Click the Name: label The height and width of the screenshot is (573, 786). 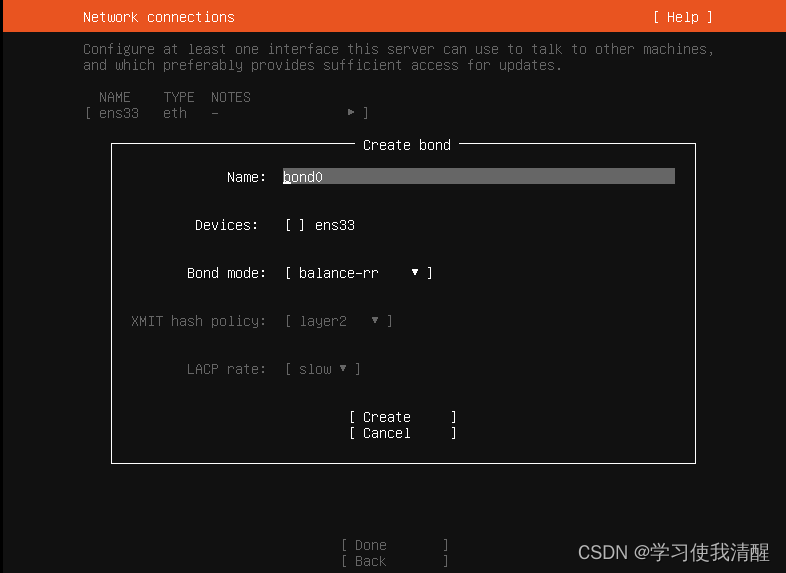[x=246, y=177]
